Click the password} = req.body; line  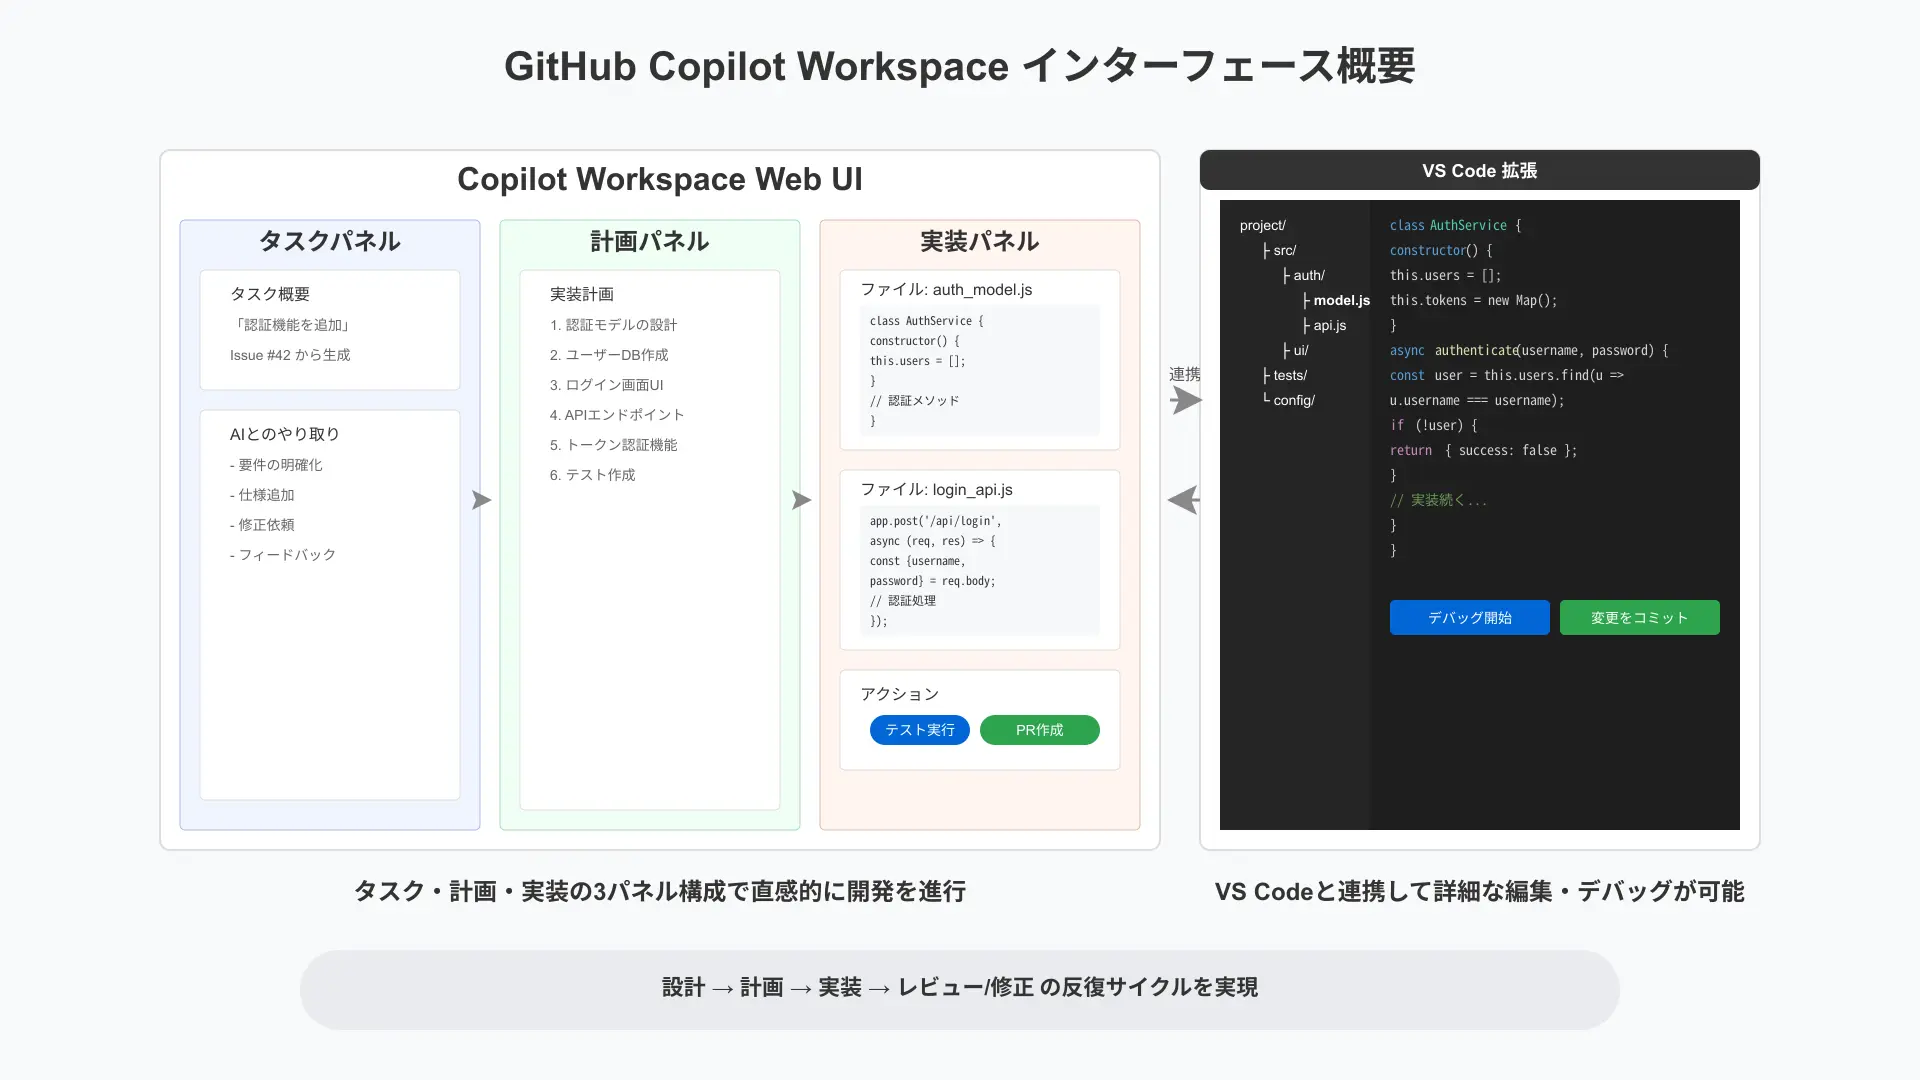[x=932, y=581]
